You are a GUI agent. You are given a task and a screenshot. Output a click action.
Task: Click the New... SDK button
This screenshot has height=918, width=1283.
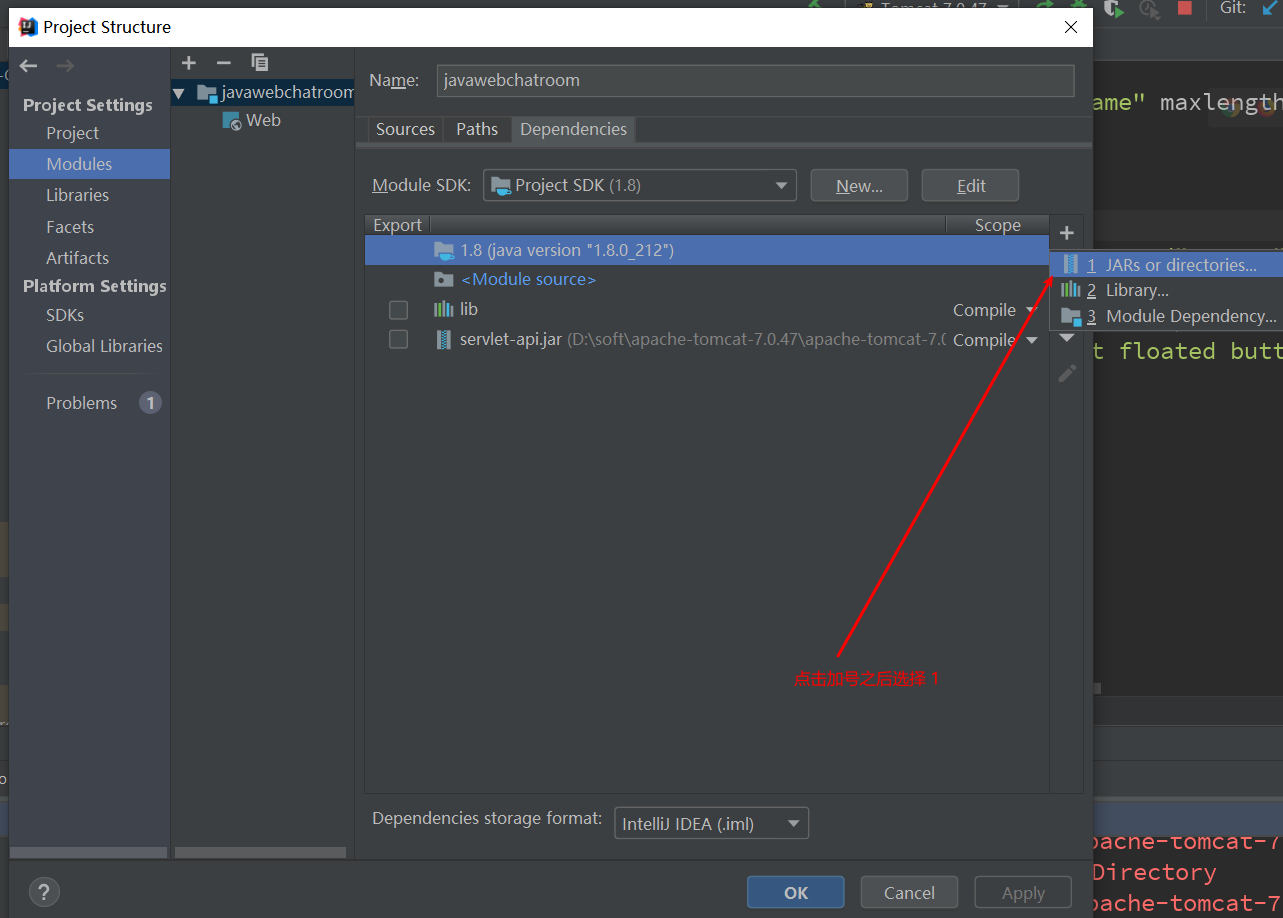859,185
